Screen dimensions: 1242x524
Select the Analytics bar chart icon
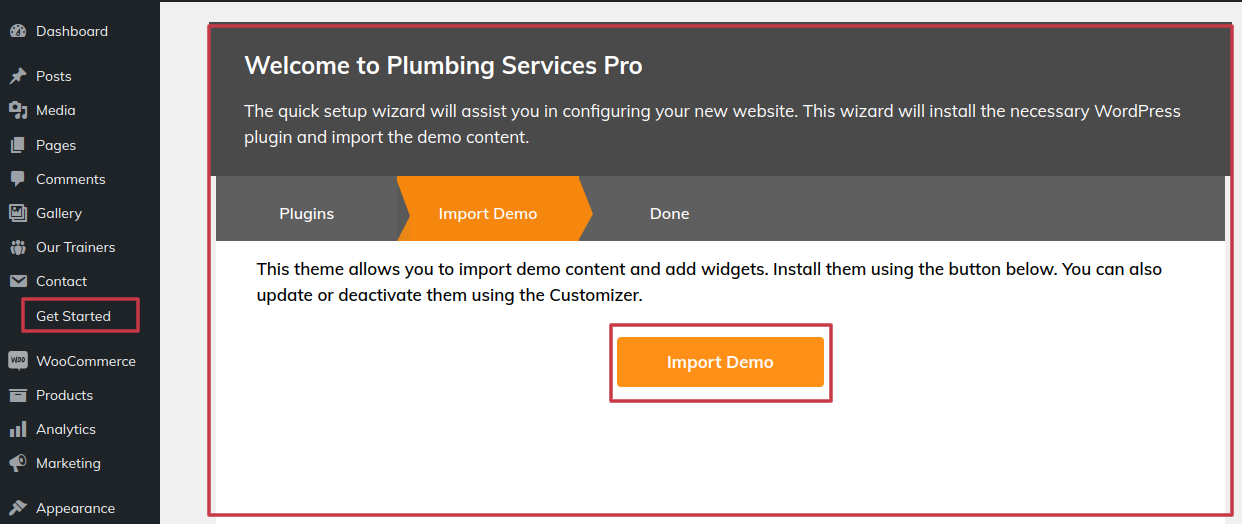[17, 429]
